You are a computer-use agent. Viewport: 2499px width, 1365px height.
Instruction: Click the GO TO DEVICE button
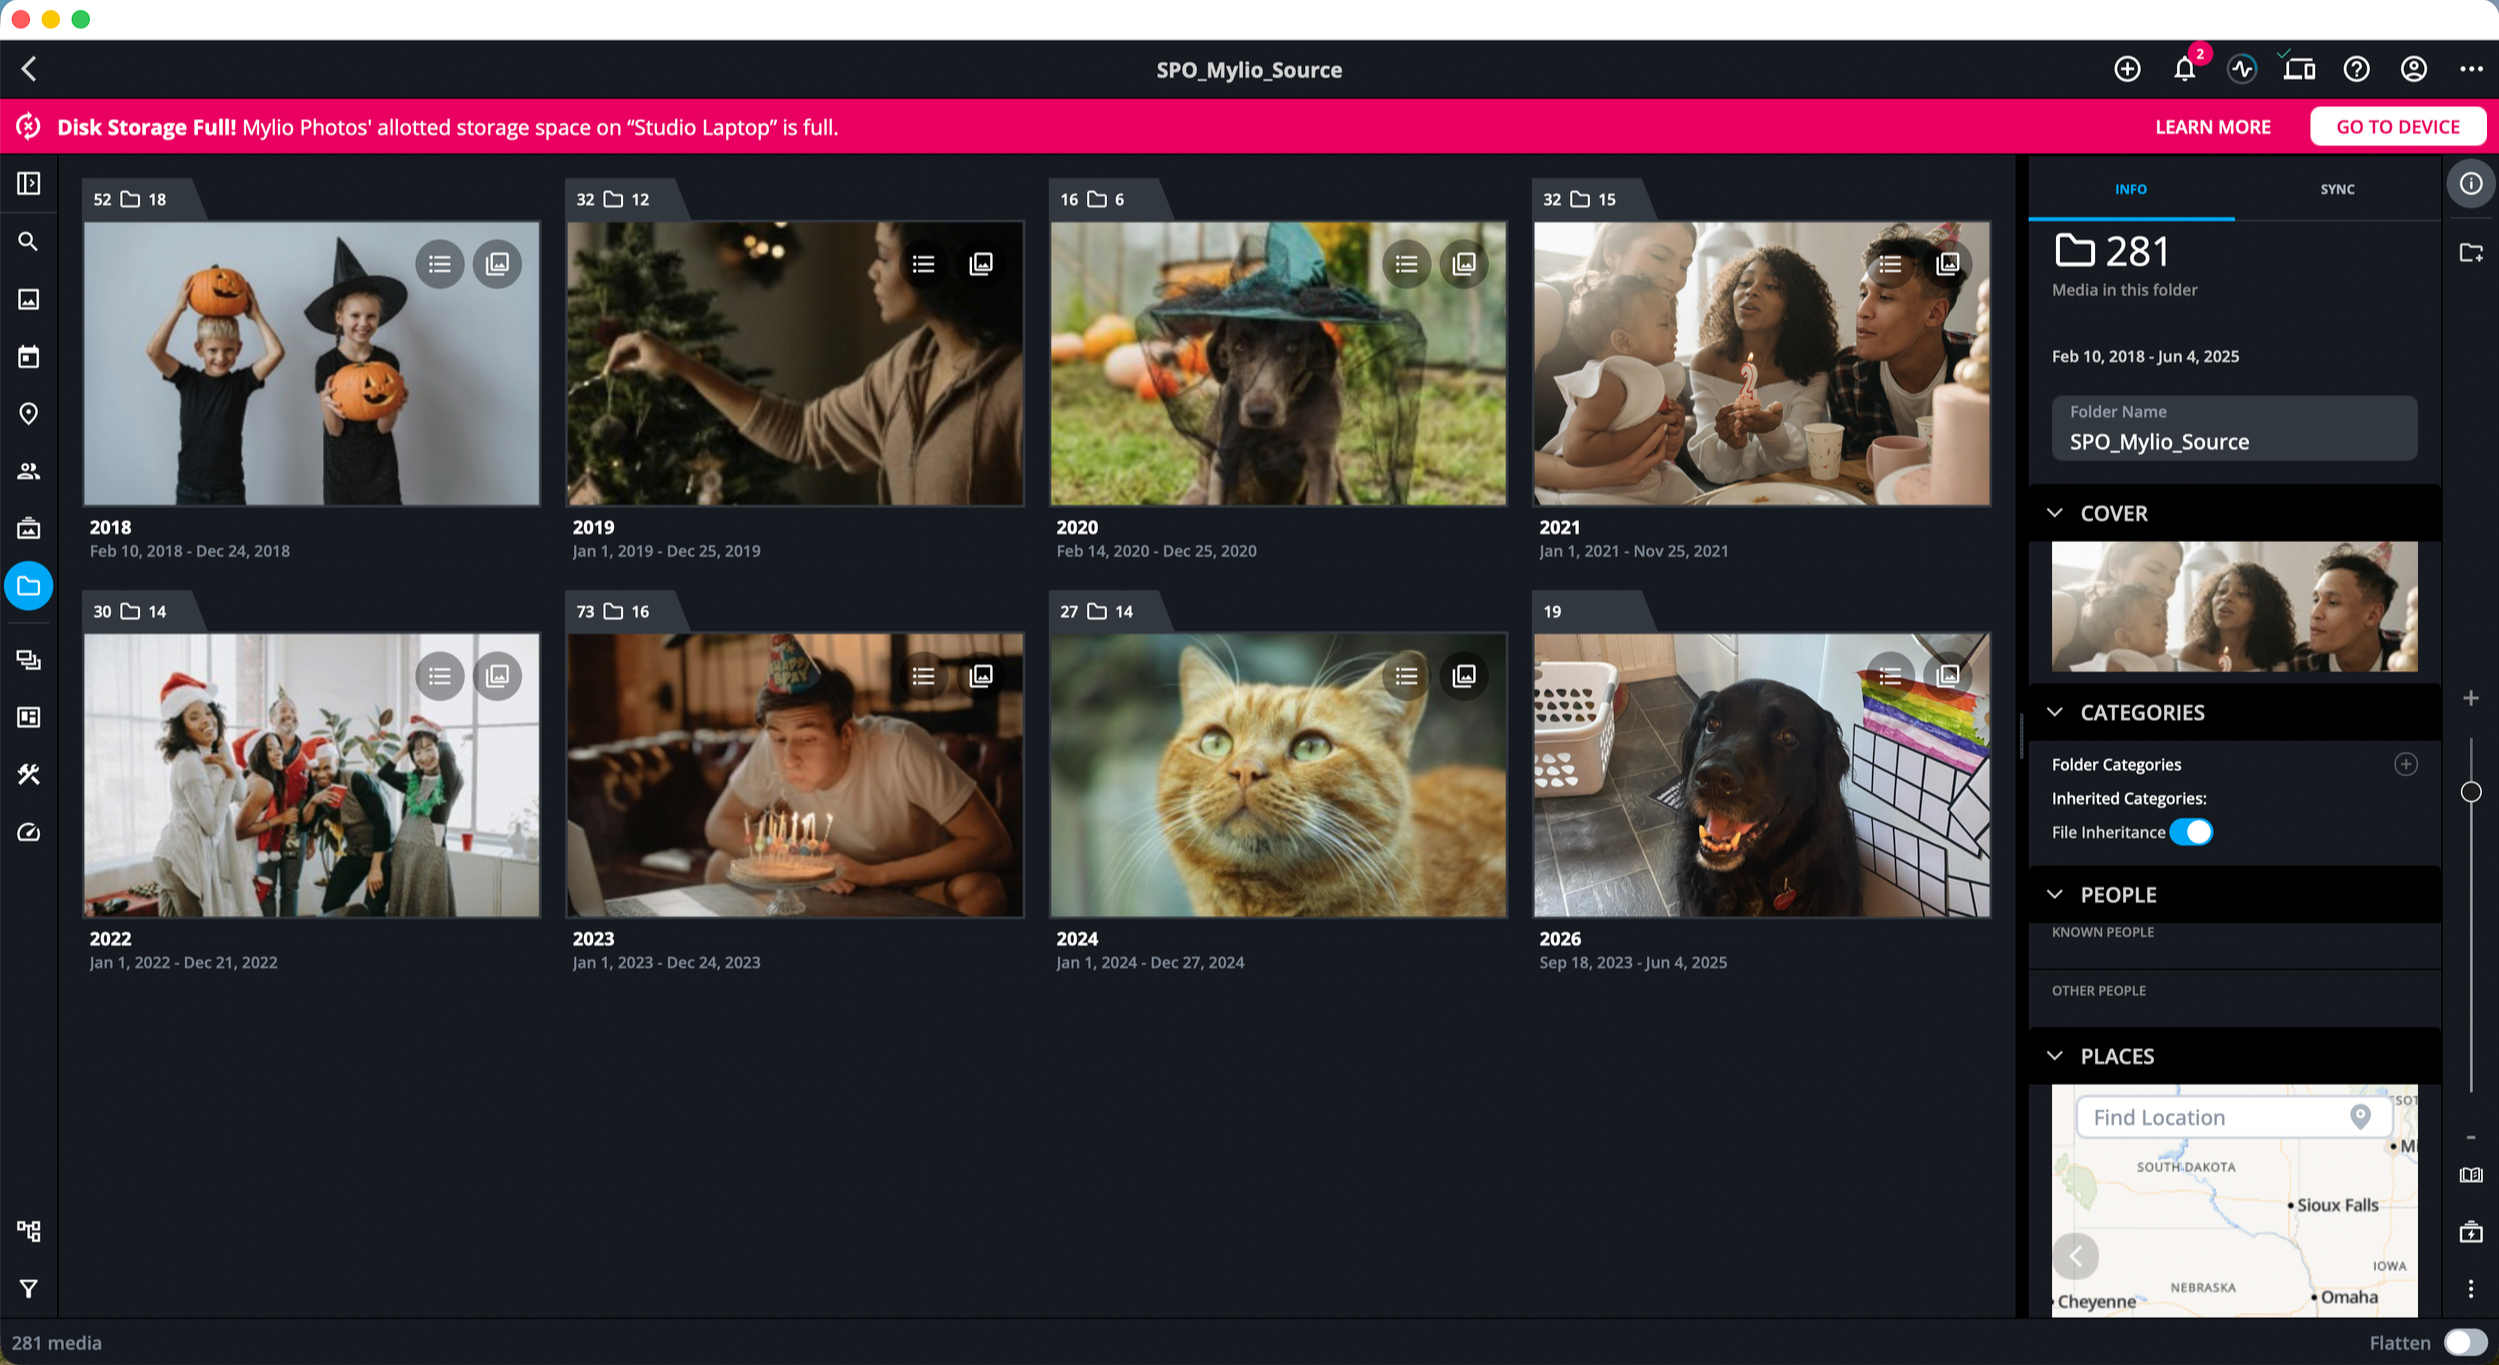(2397, 127)
